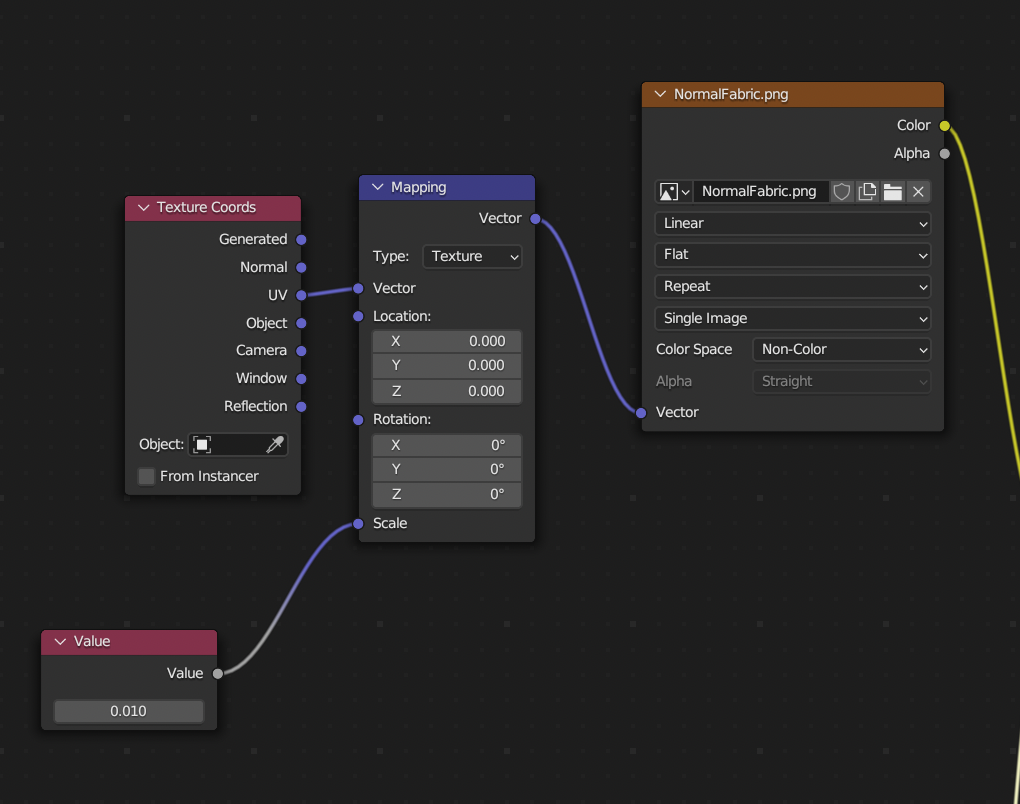Click the Mapping Location input socket
Image resolution: width=1020 pixels, height=804 pixels.
click(x=358, y=316)
